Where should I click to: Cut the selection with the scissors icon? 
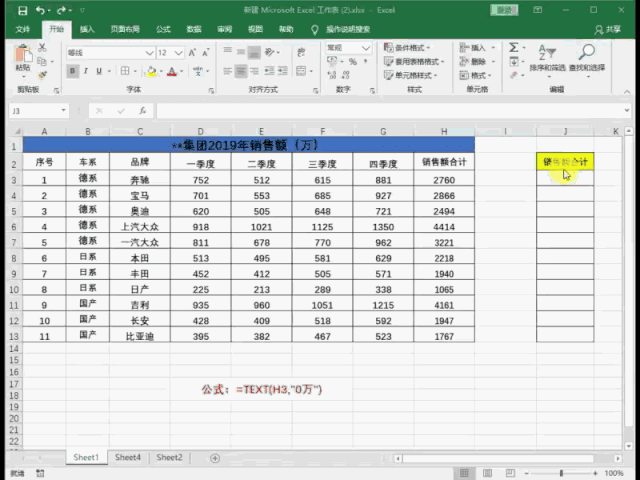42,47
